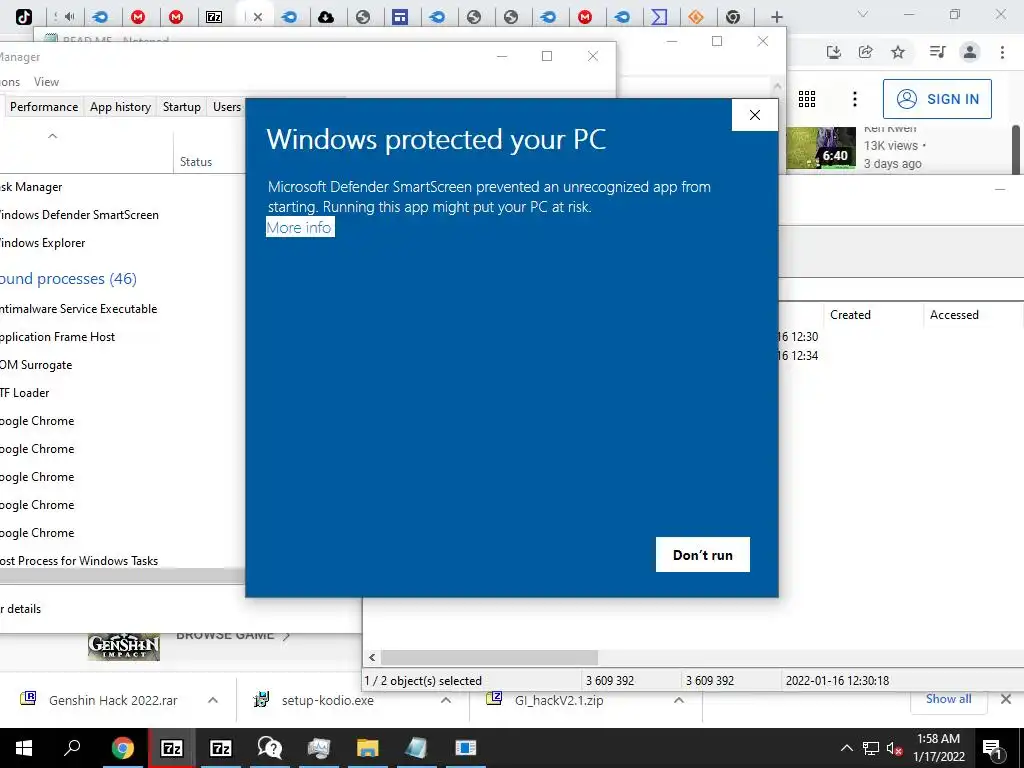The image size is (1024, 768).
Task: Open the Windows Start menu
Action: pos(24,748)
